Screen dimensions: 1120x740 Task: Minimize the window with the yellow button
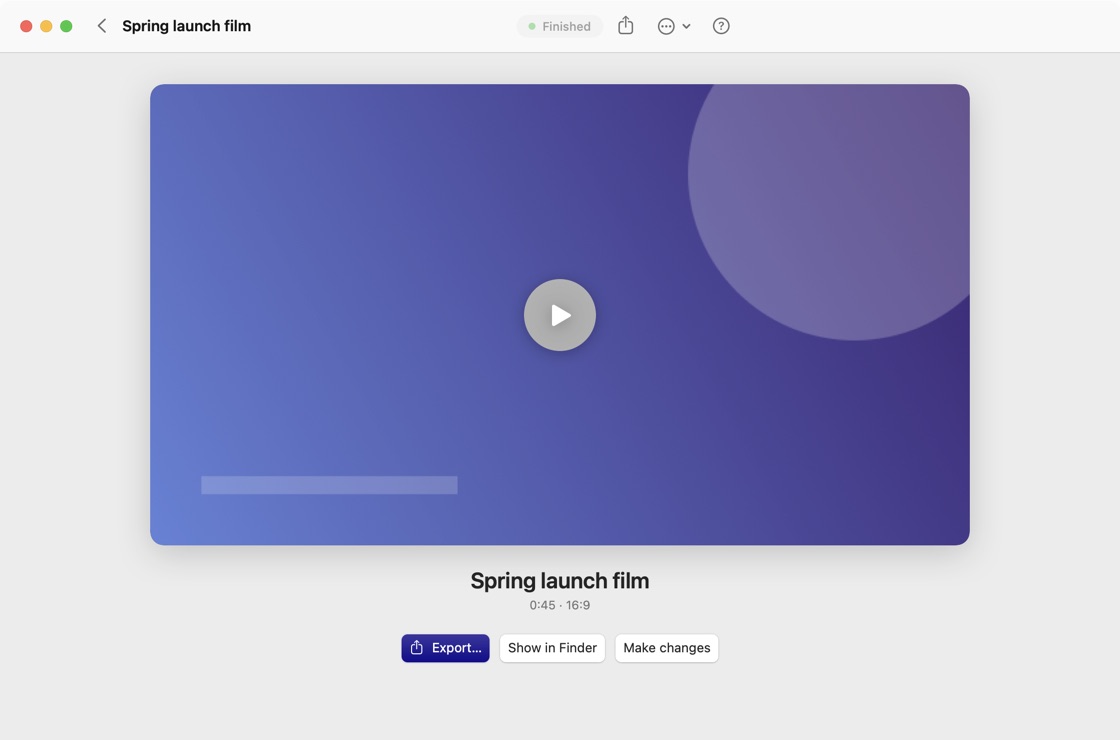coord(46,26)
